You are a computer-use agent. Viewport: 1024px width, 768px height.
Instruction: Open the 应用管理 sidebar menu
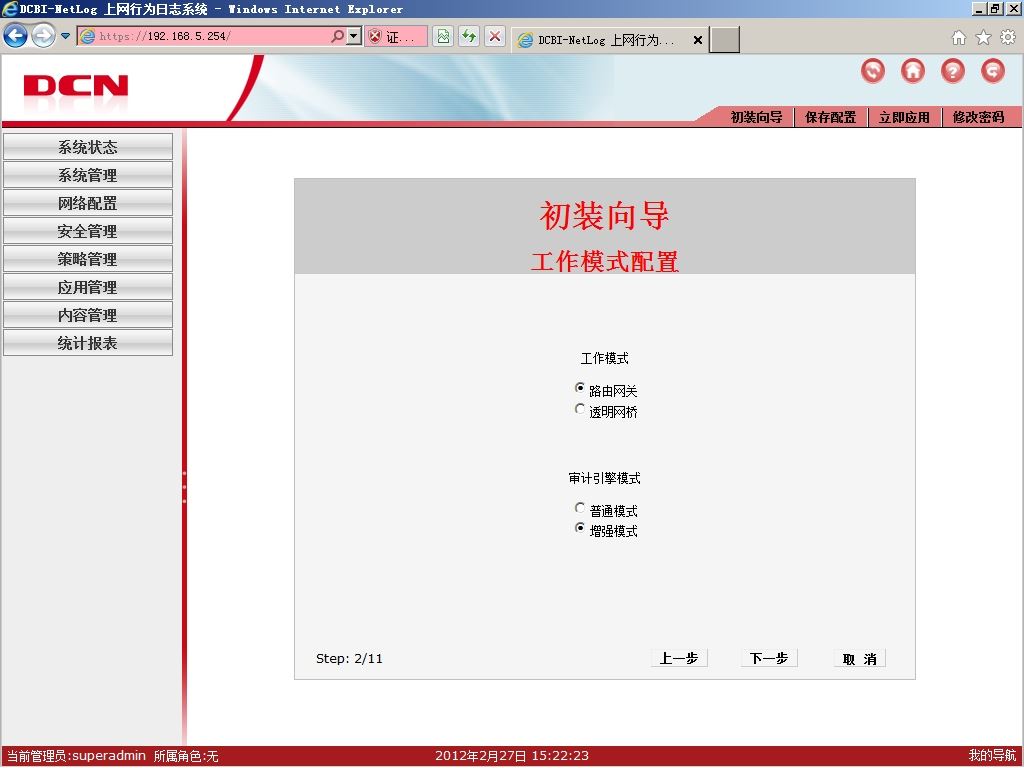pyautogui.click(x=88, y=287)
